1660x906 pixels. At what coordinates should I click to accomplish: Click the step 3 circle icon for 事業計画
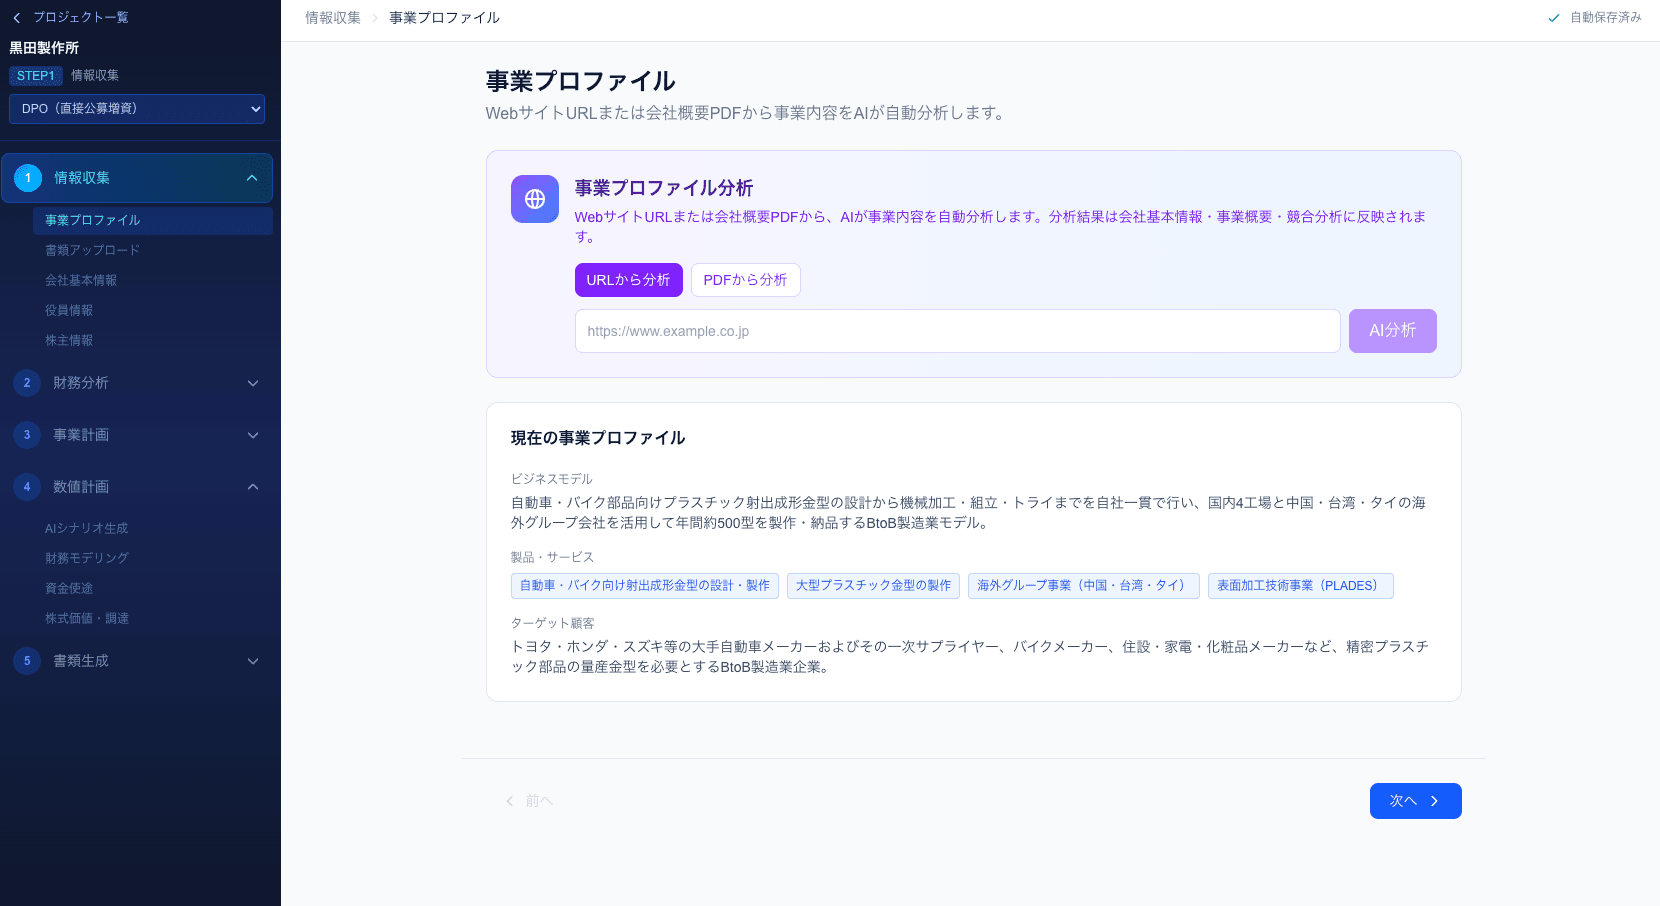[26, 435]
